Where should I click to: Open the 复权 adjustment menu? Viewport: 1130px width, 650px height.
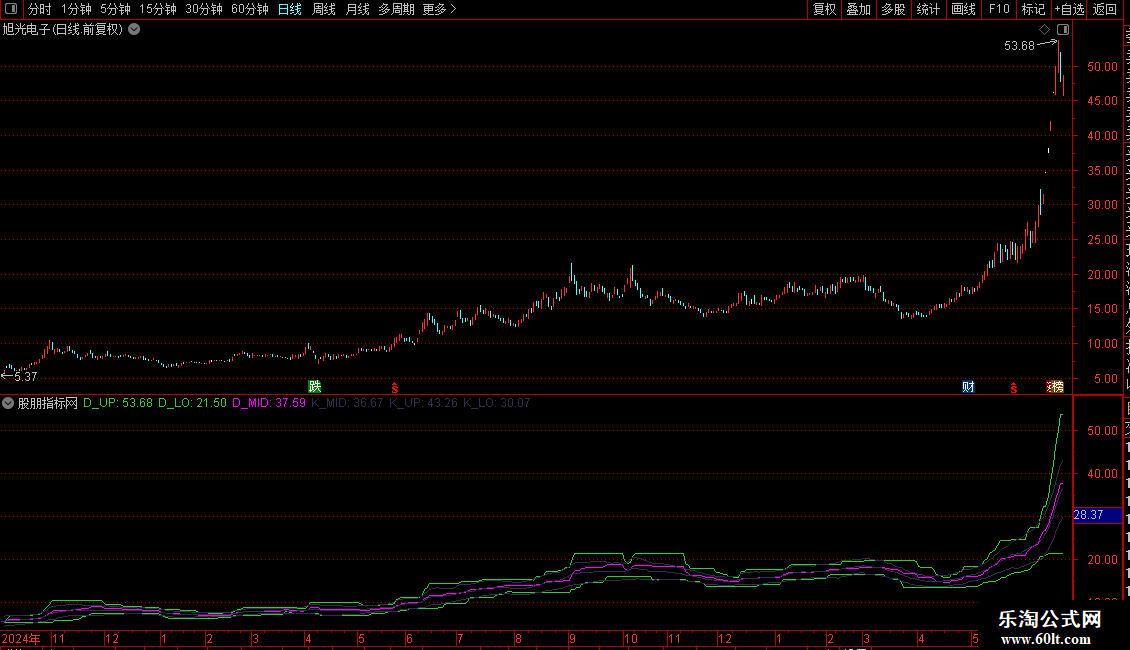point(824,9)
